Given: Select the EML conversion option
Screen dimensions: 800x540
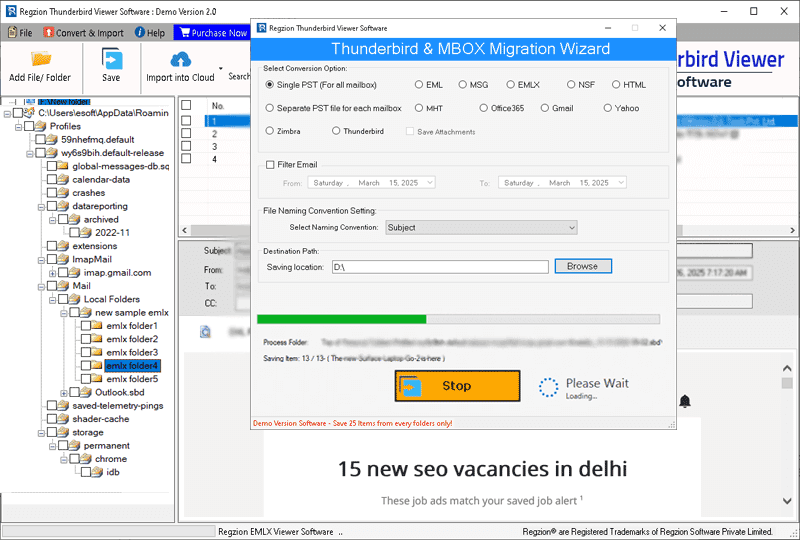Looking at the screenshot, I should click(419, 85).
